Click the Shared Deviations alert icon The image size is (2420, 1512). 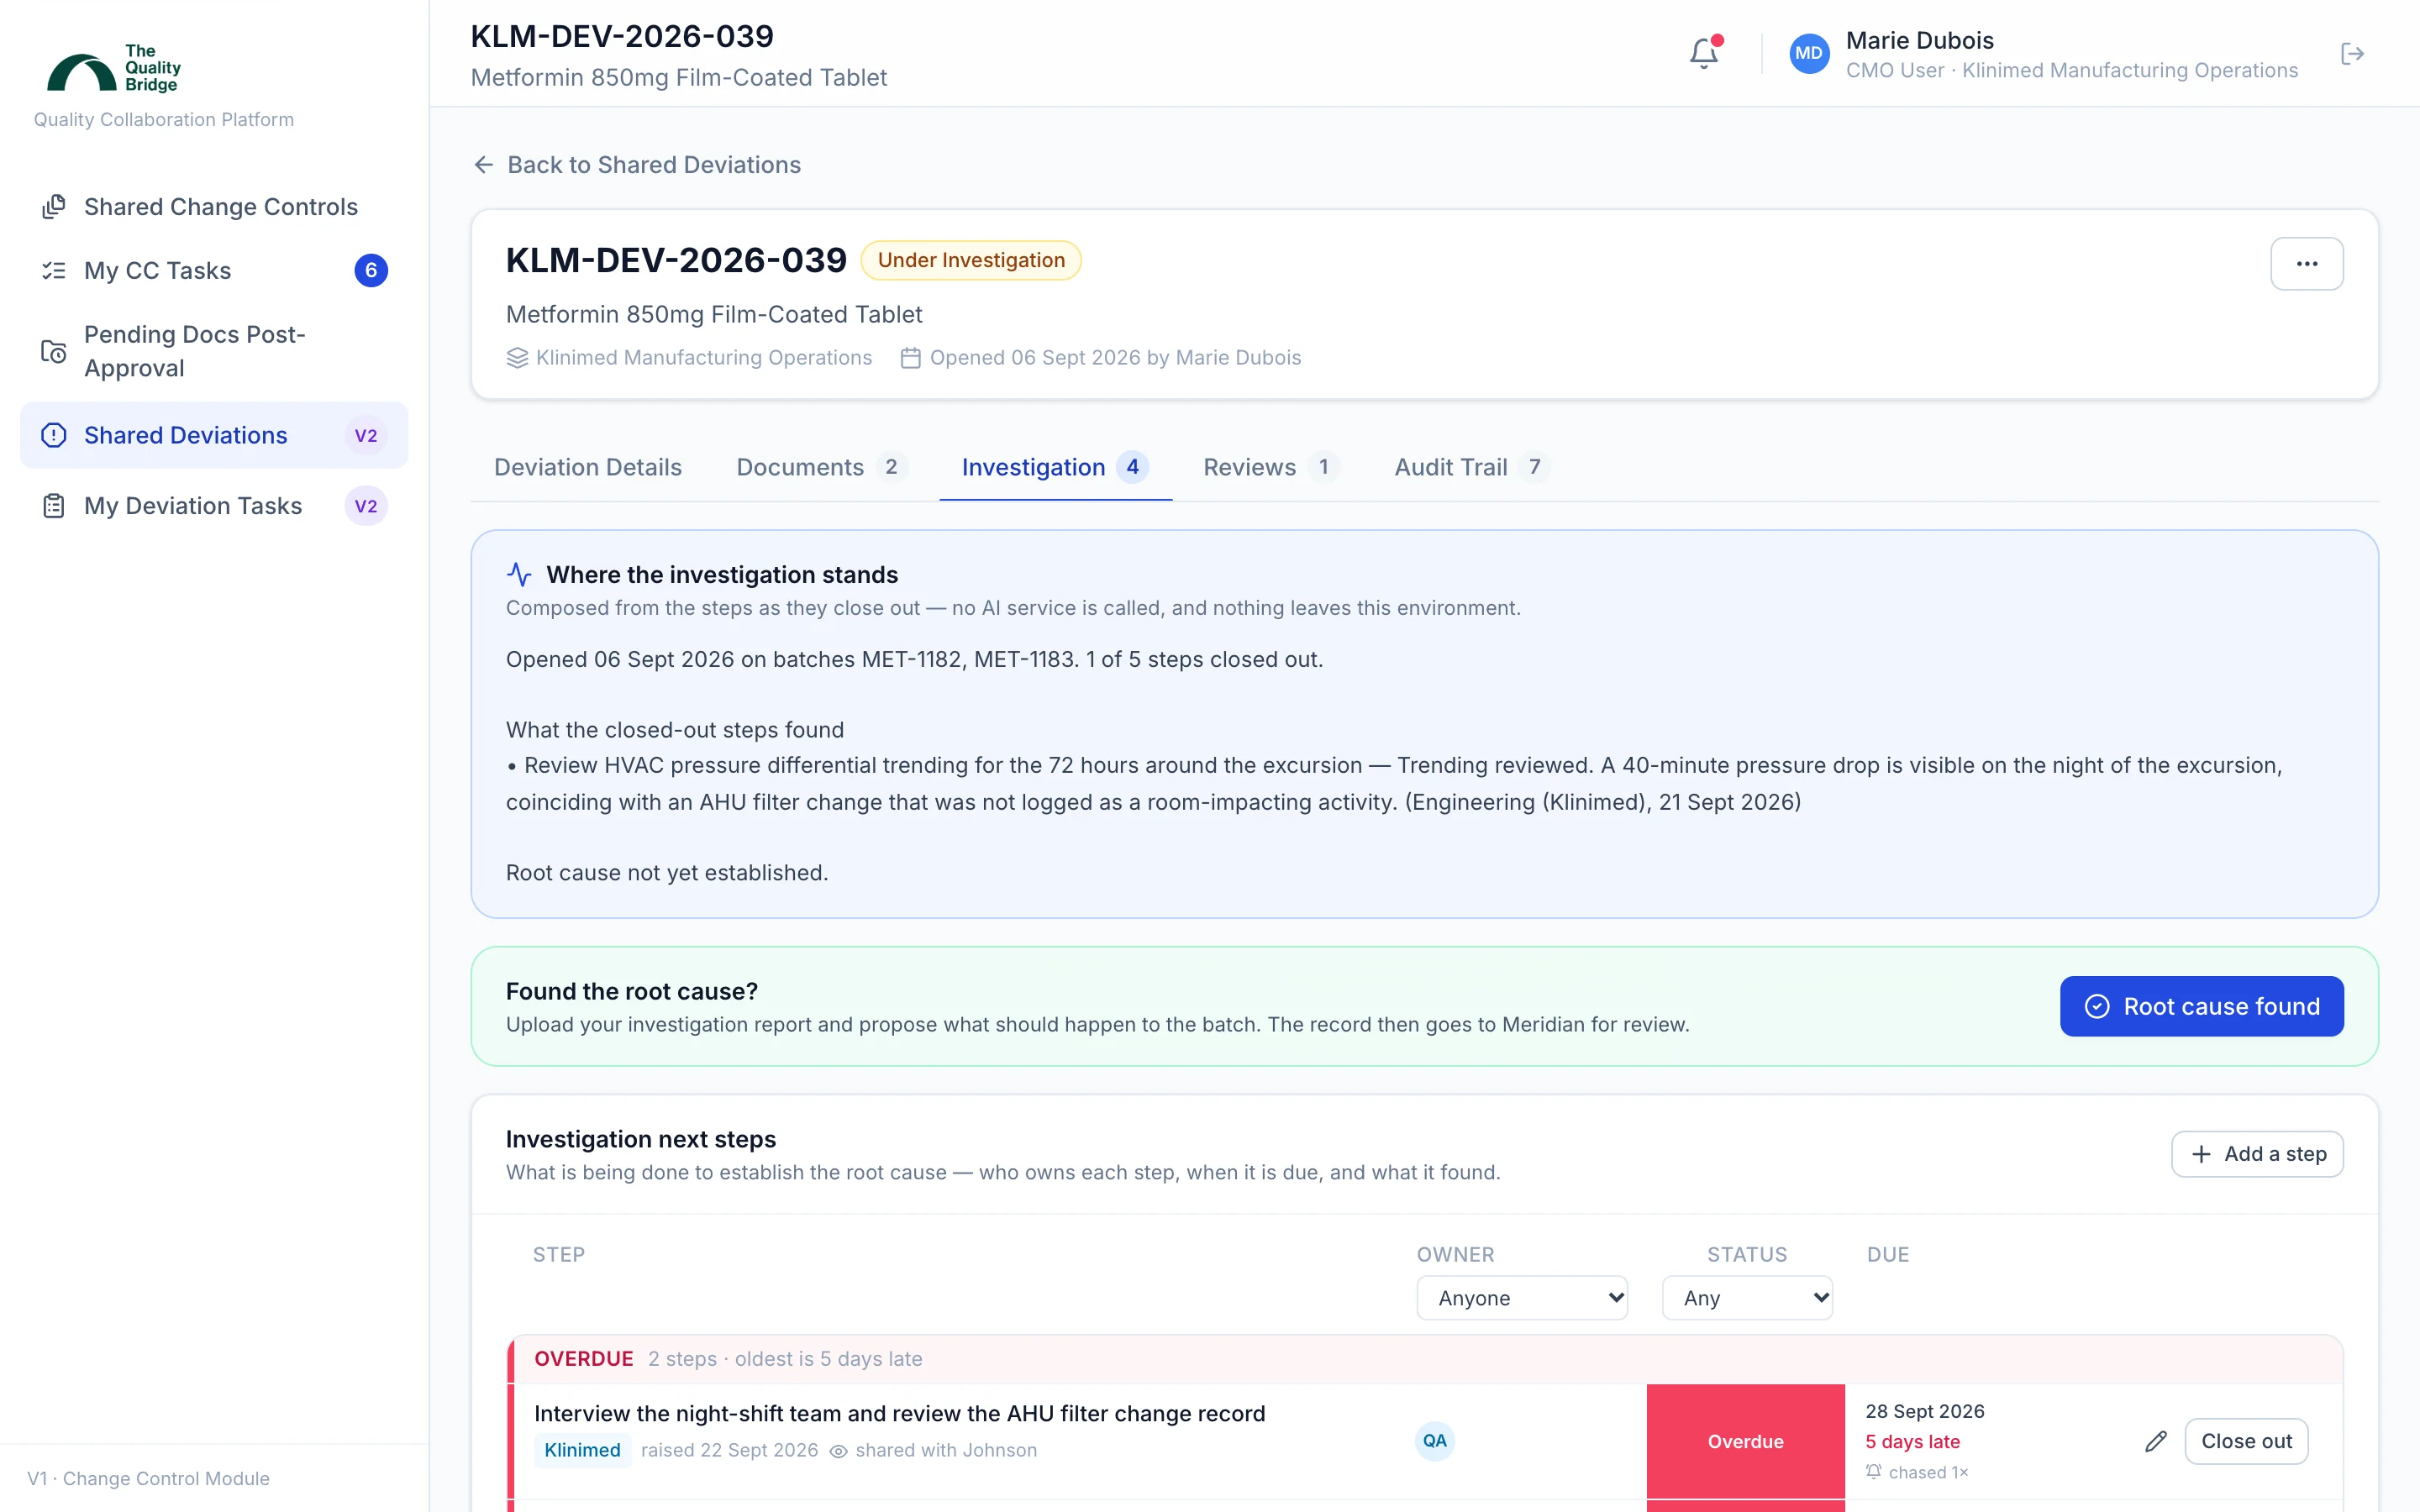click(54, 435)
